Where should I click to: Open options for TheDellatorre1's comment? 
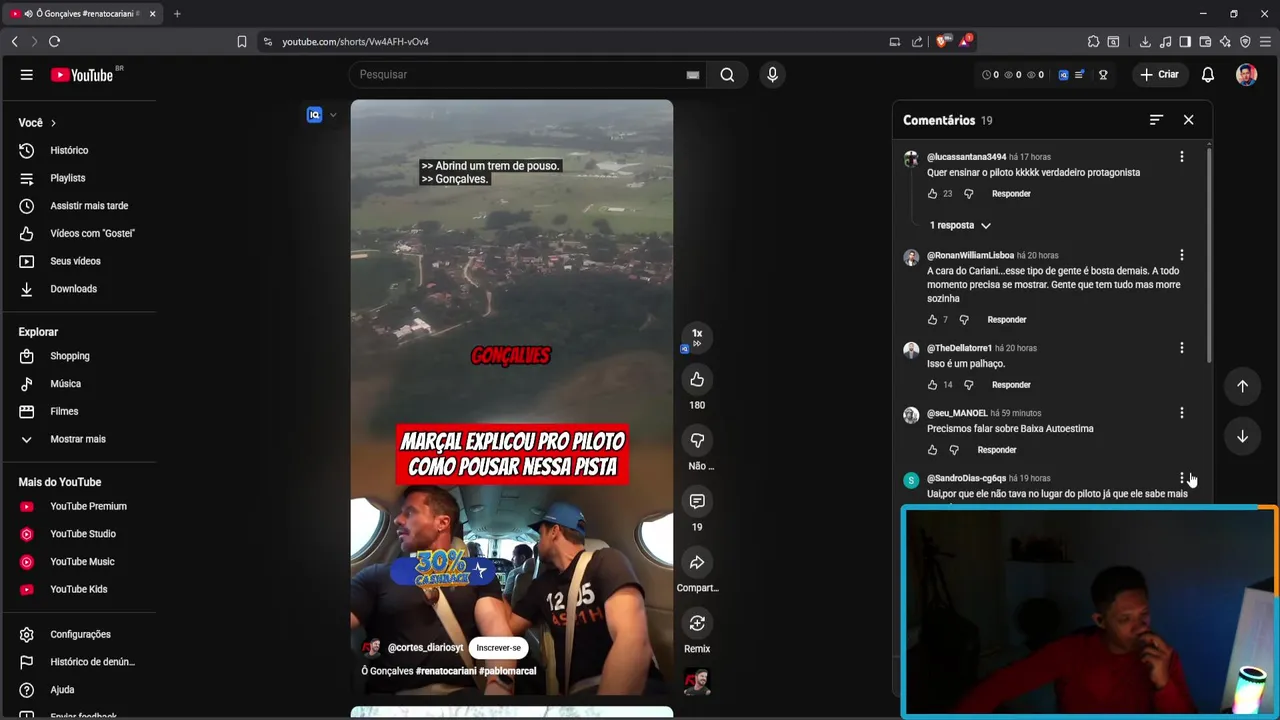point(1182,348)
